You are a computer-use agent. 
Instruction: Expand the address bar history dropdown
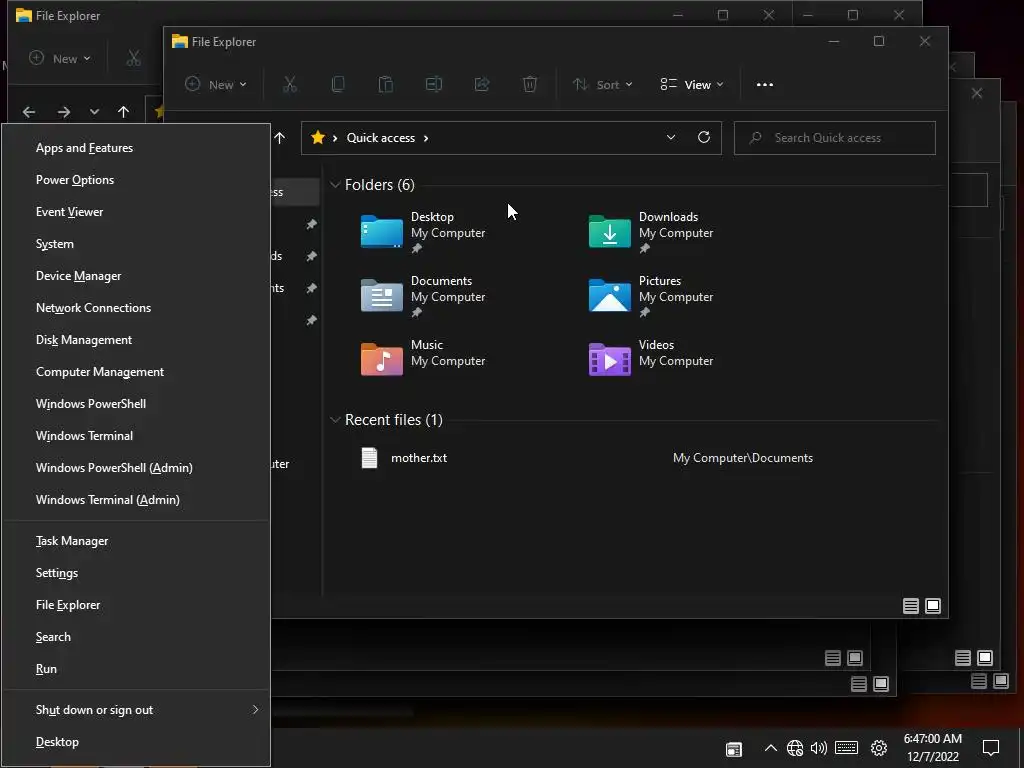pos(671,137)
